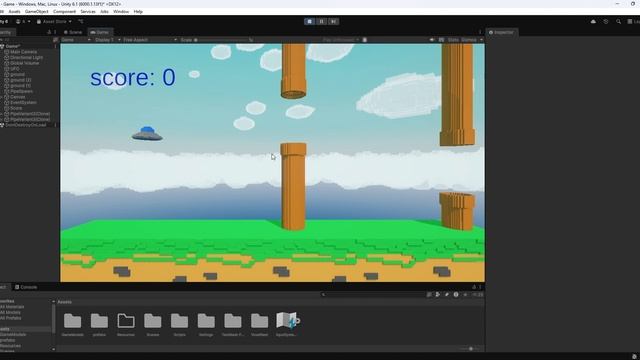
Task: Toggle the Stats overlay button
Action: (453, 40)
